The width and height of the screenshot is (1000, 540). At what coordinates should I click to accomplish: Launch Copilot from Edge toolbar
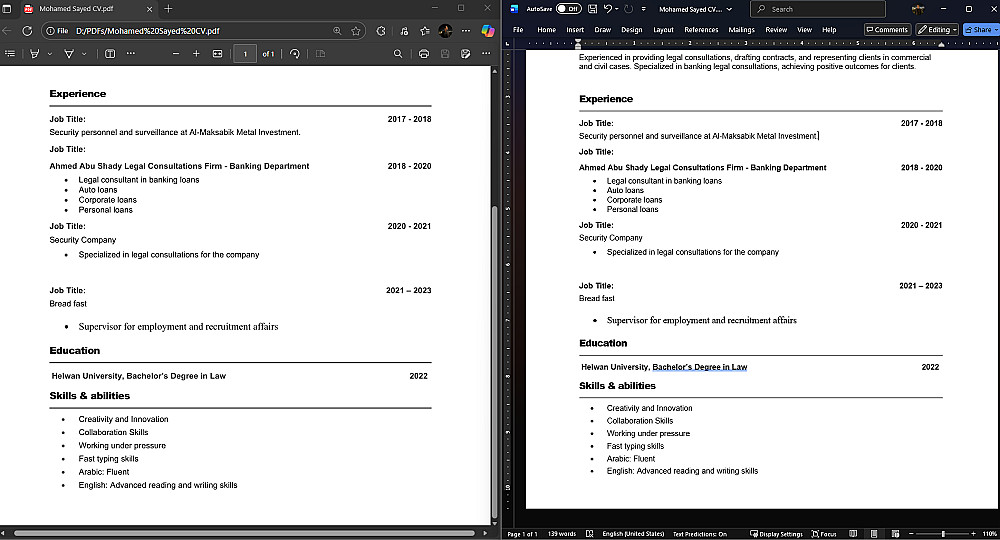[488, 31]
